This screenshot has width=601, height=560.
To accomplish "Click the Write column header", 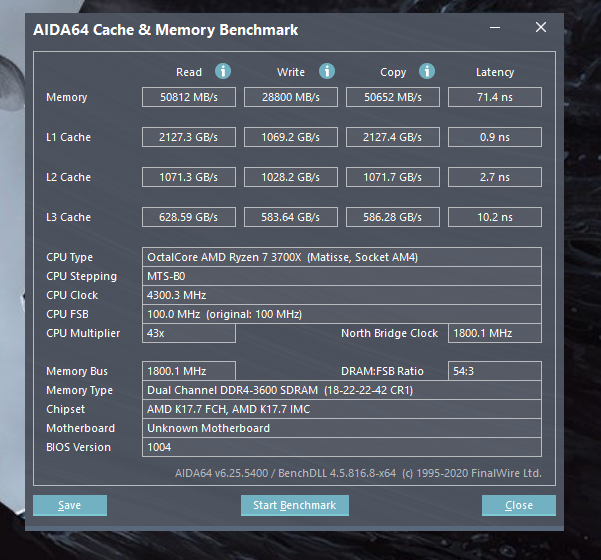I will click(x=291, y=72).
